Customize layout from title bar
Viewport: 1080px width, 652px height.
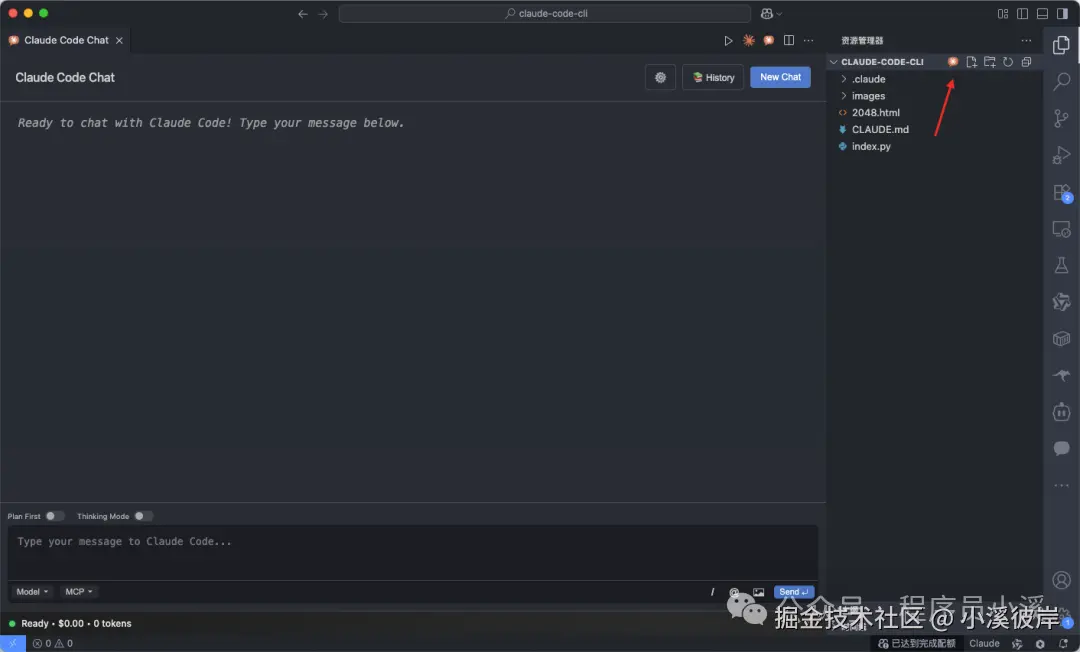pyautogui.click(x=1003, y=14)
